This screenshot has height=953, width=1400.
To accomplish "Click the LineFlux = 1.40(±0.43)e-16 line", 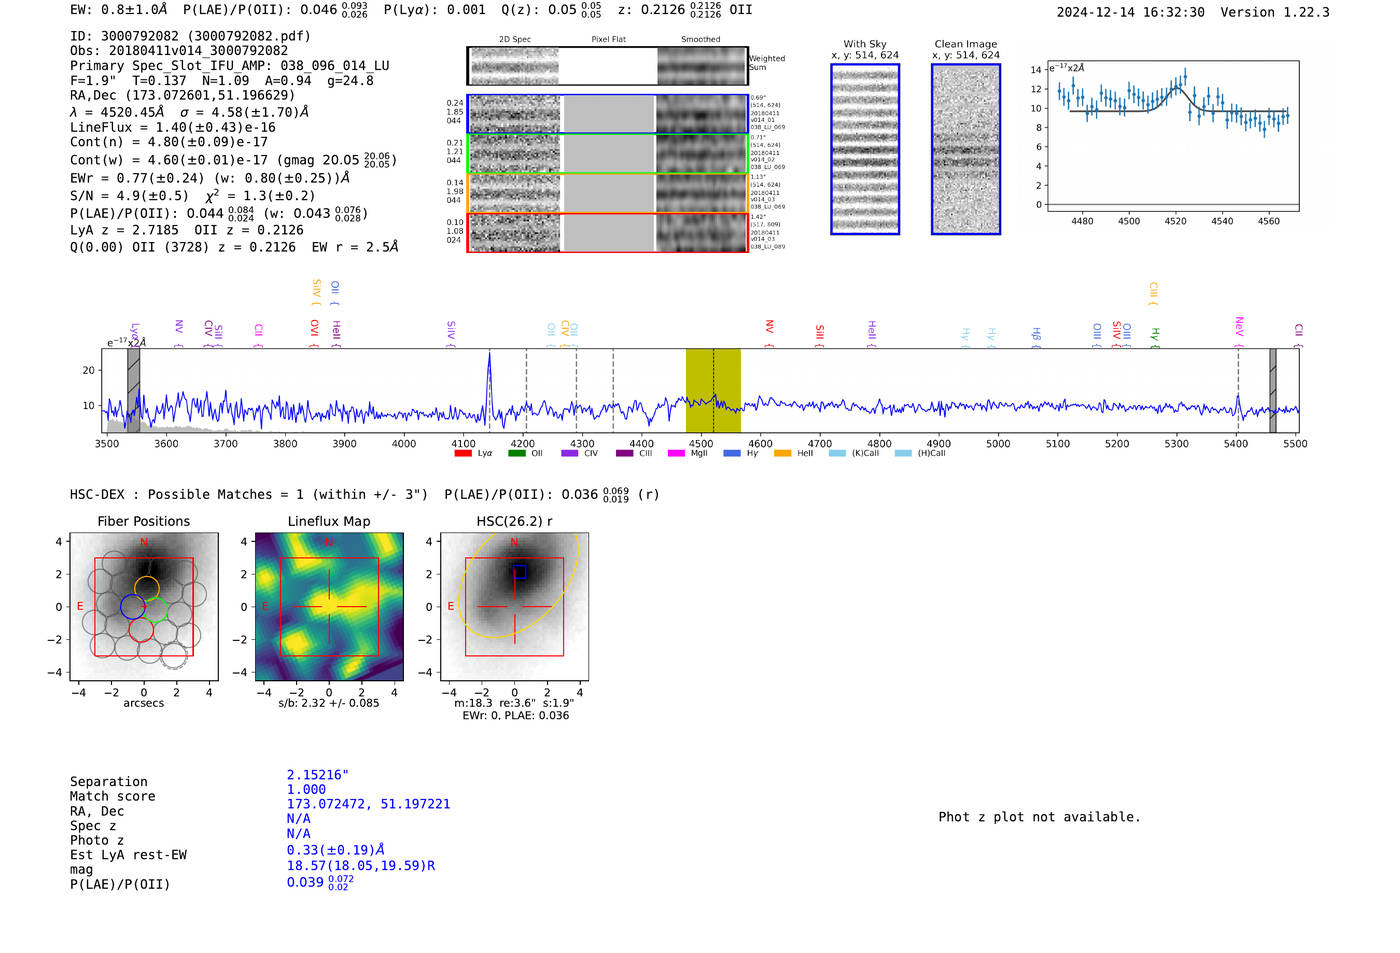I will click(173, 128).
